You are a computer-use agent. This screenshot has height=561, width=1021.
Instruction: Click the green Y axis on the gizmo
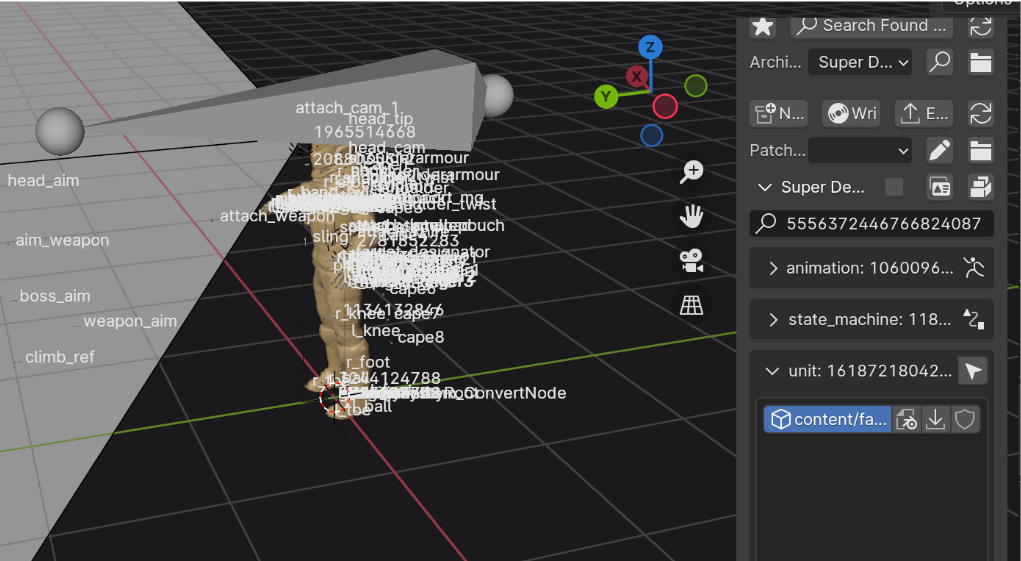pyautogui.click(x=606, y=98)
